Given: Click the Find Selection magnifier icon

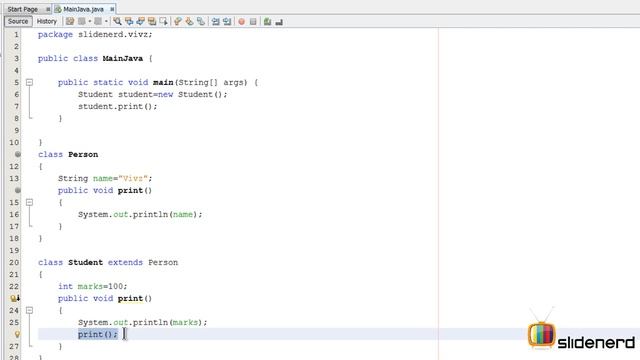Looking at the screenshot, I should 117,21.
